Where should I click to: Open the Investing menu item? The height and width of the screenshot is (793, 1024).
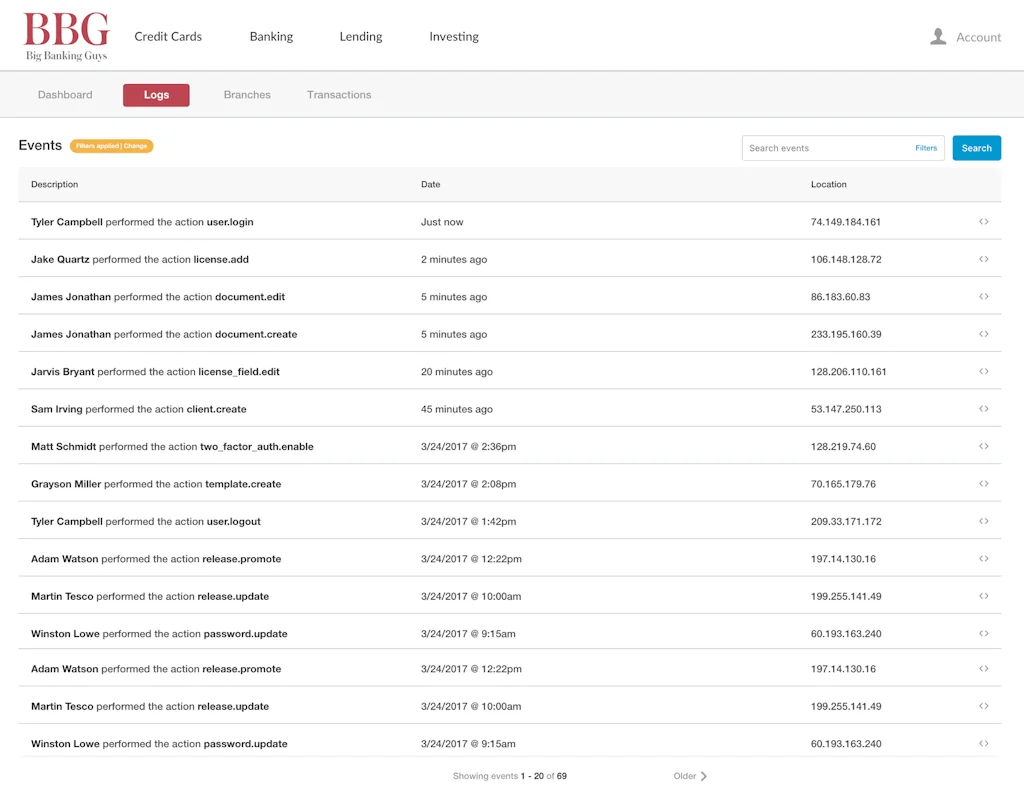coord(453,36)
